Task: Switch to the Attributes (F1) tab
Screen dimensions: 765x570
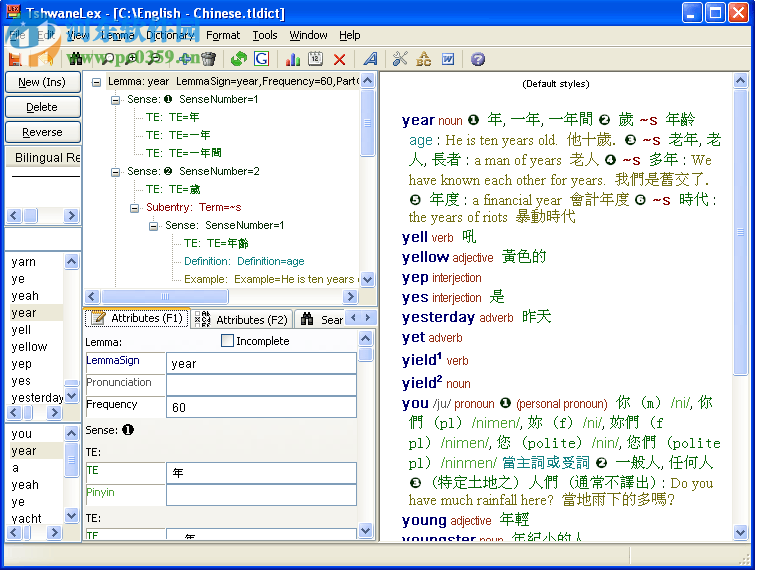Action: coord(138,318)
